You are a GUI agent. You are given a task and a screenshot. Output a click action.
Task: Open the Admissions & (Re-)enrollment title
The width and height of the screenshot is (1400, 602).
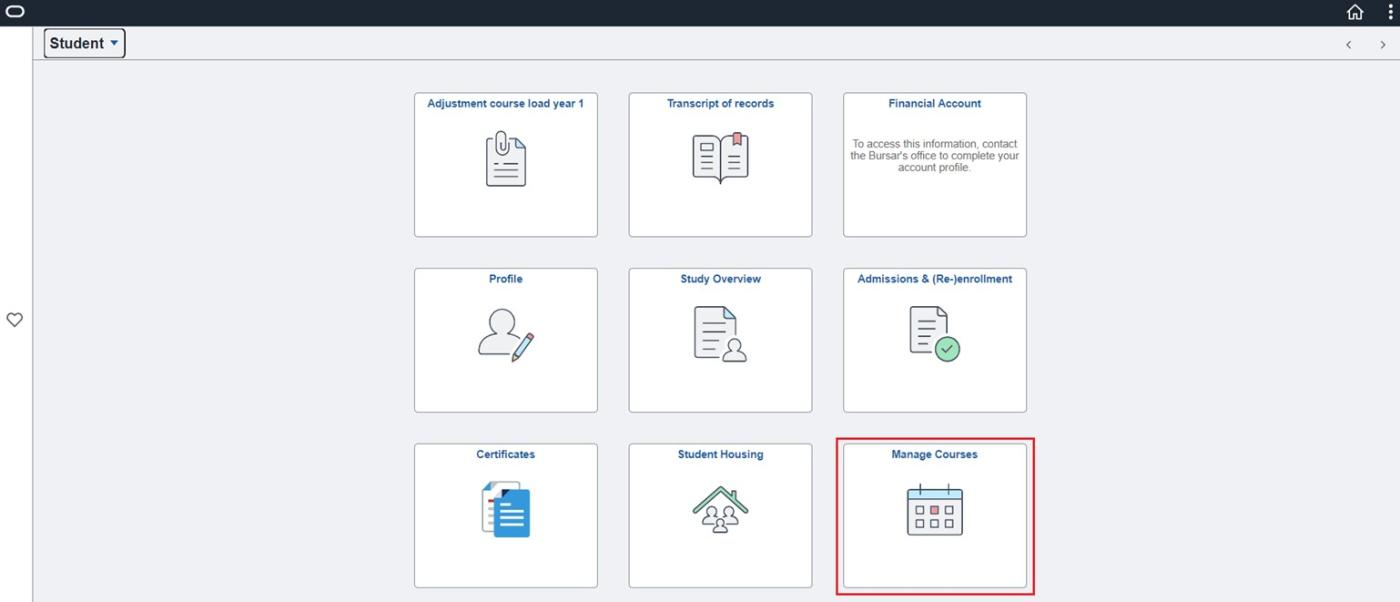click(934, 279)
